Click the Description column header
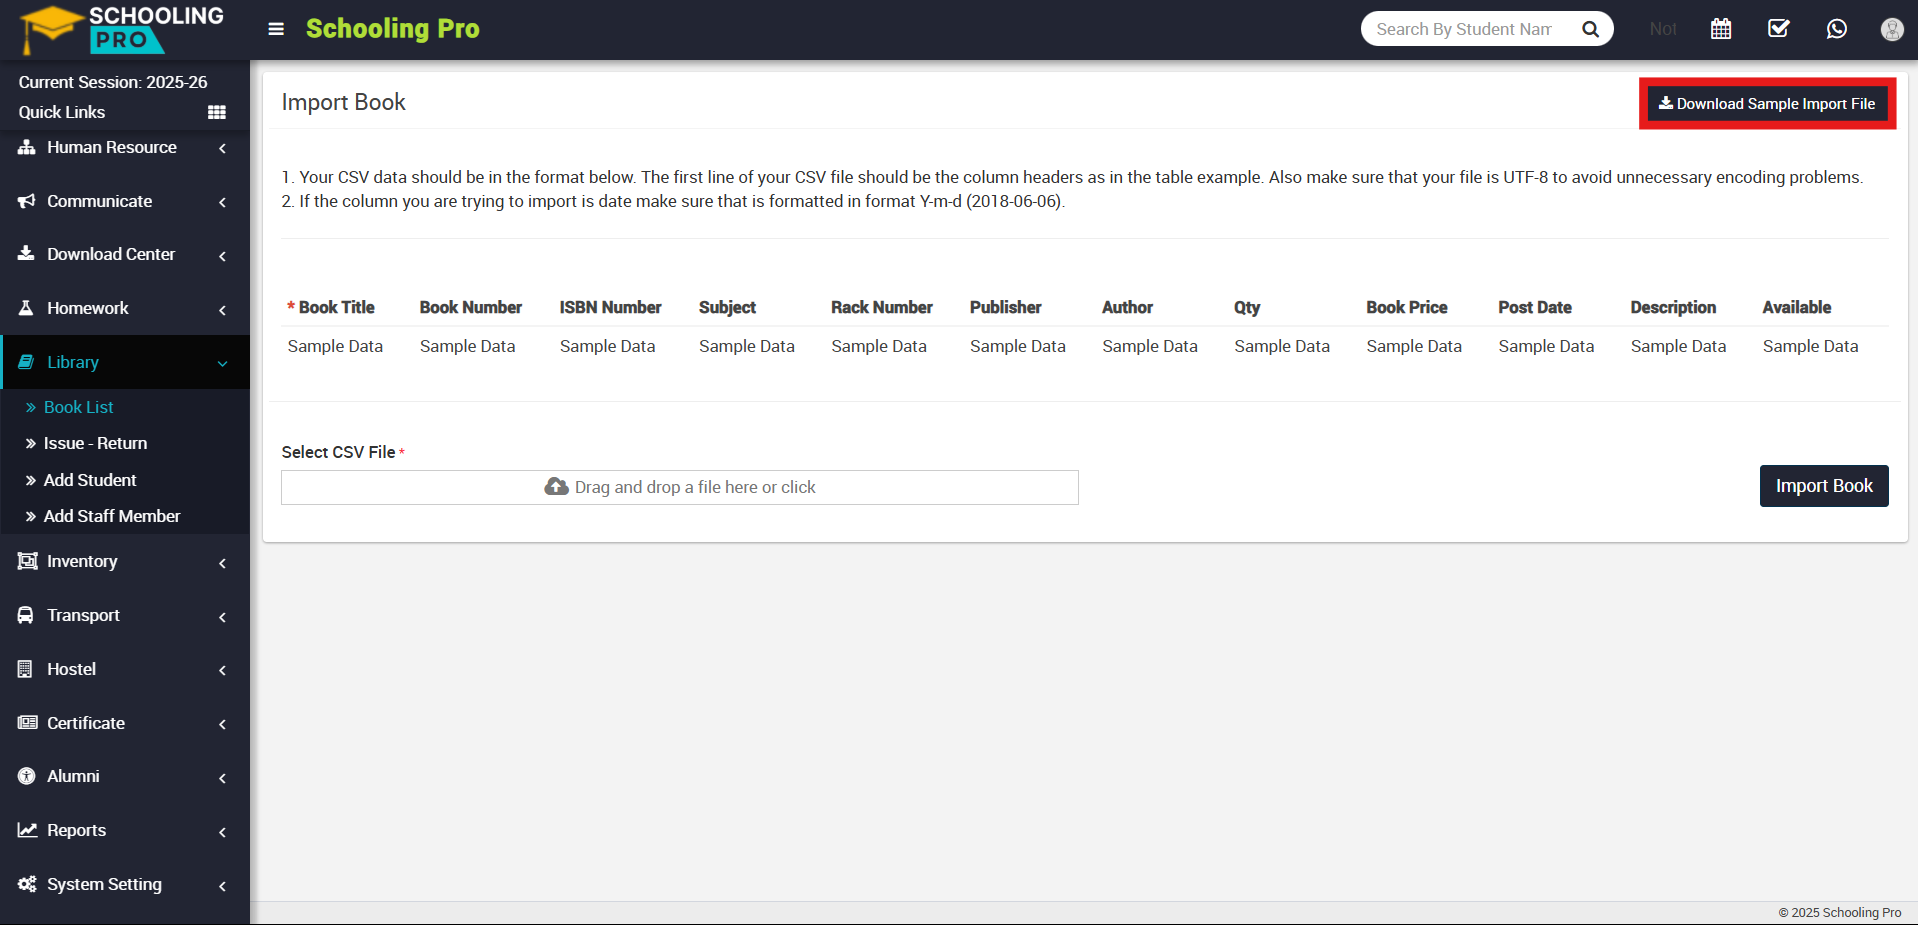 point(1673,307)
